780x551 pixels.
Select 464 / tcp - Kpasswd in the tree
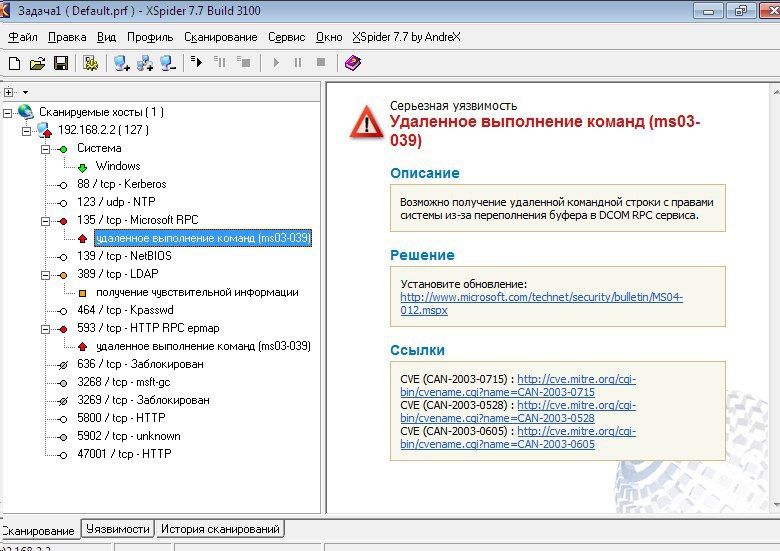(x=125, y=310)
